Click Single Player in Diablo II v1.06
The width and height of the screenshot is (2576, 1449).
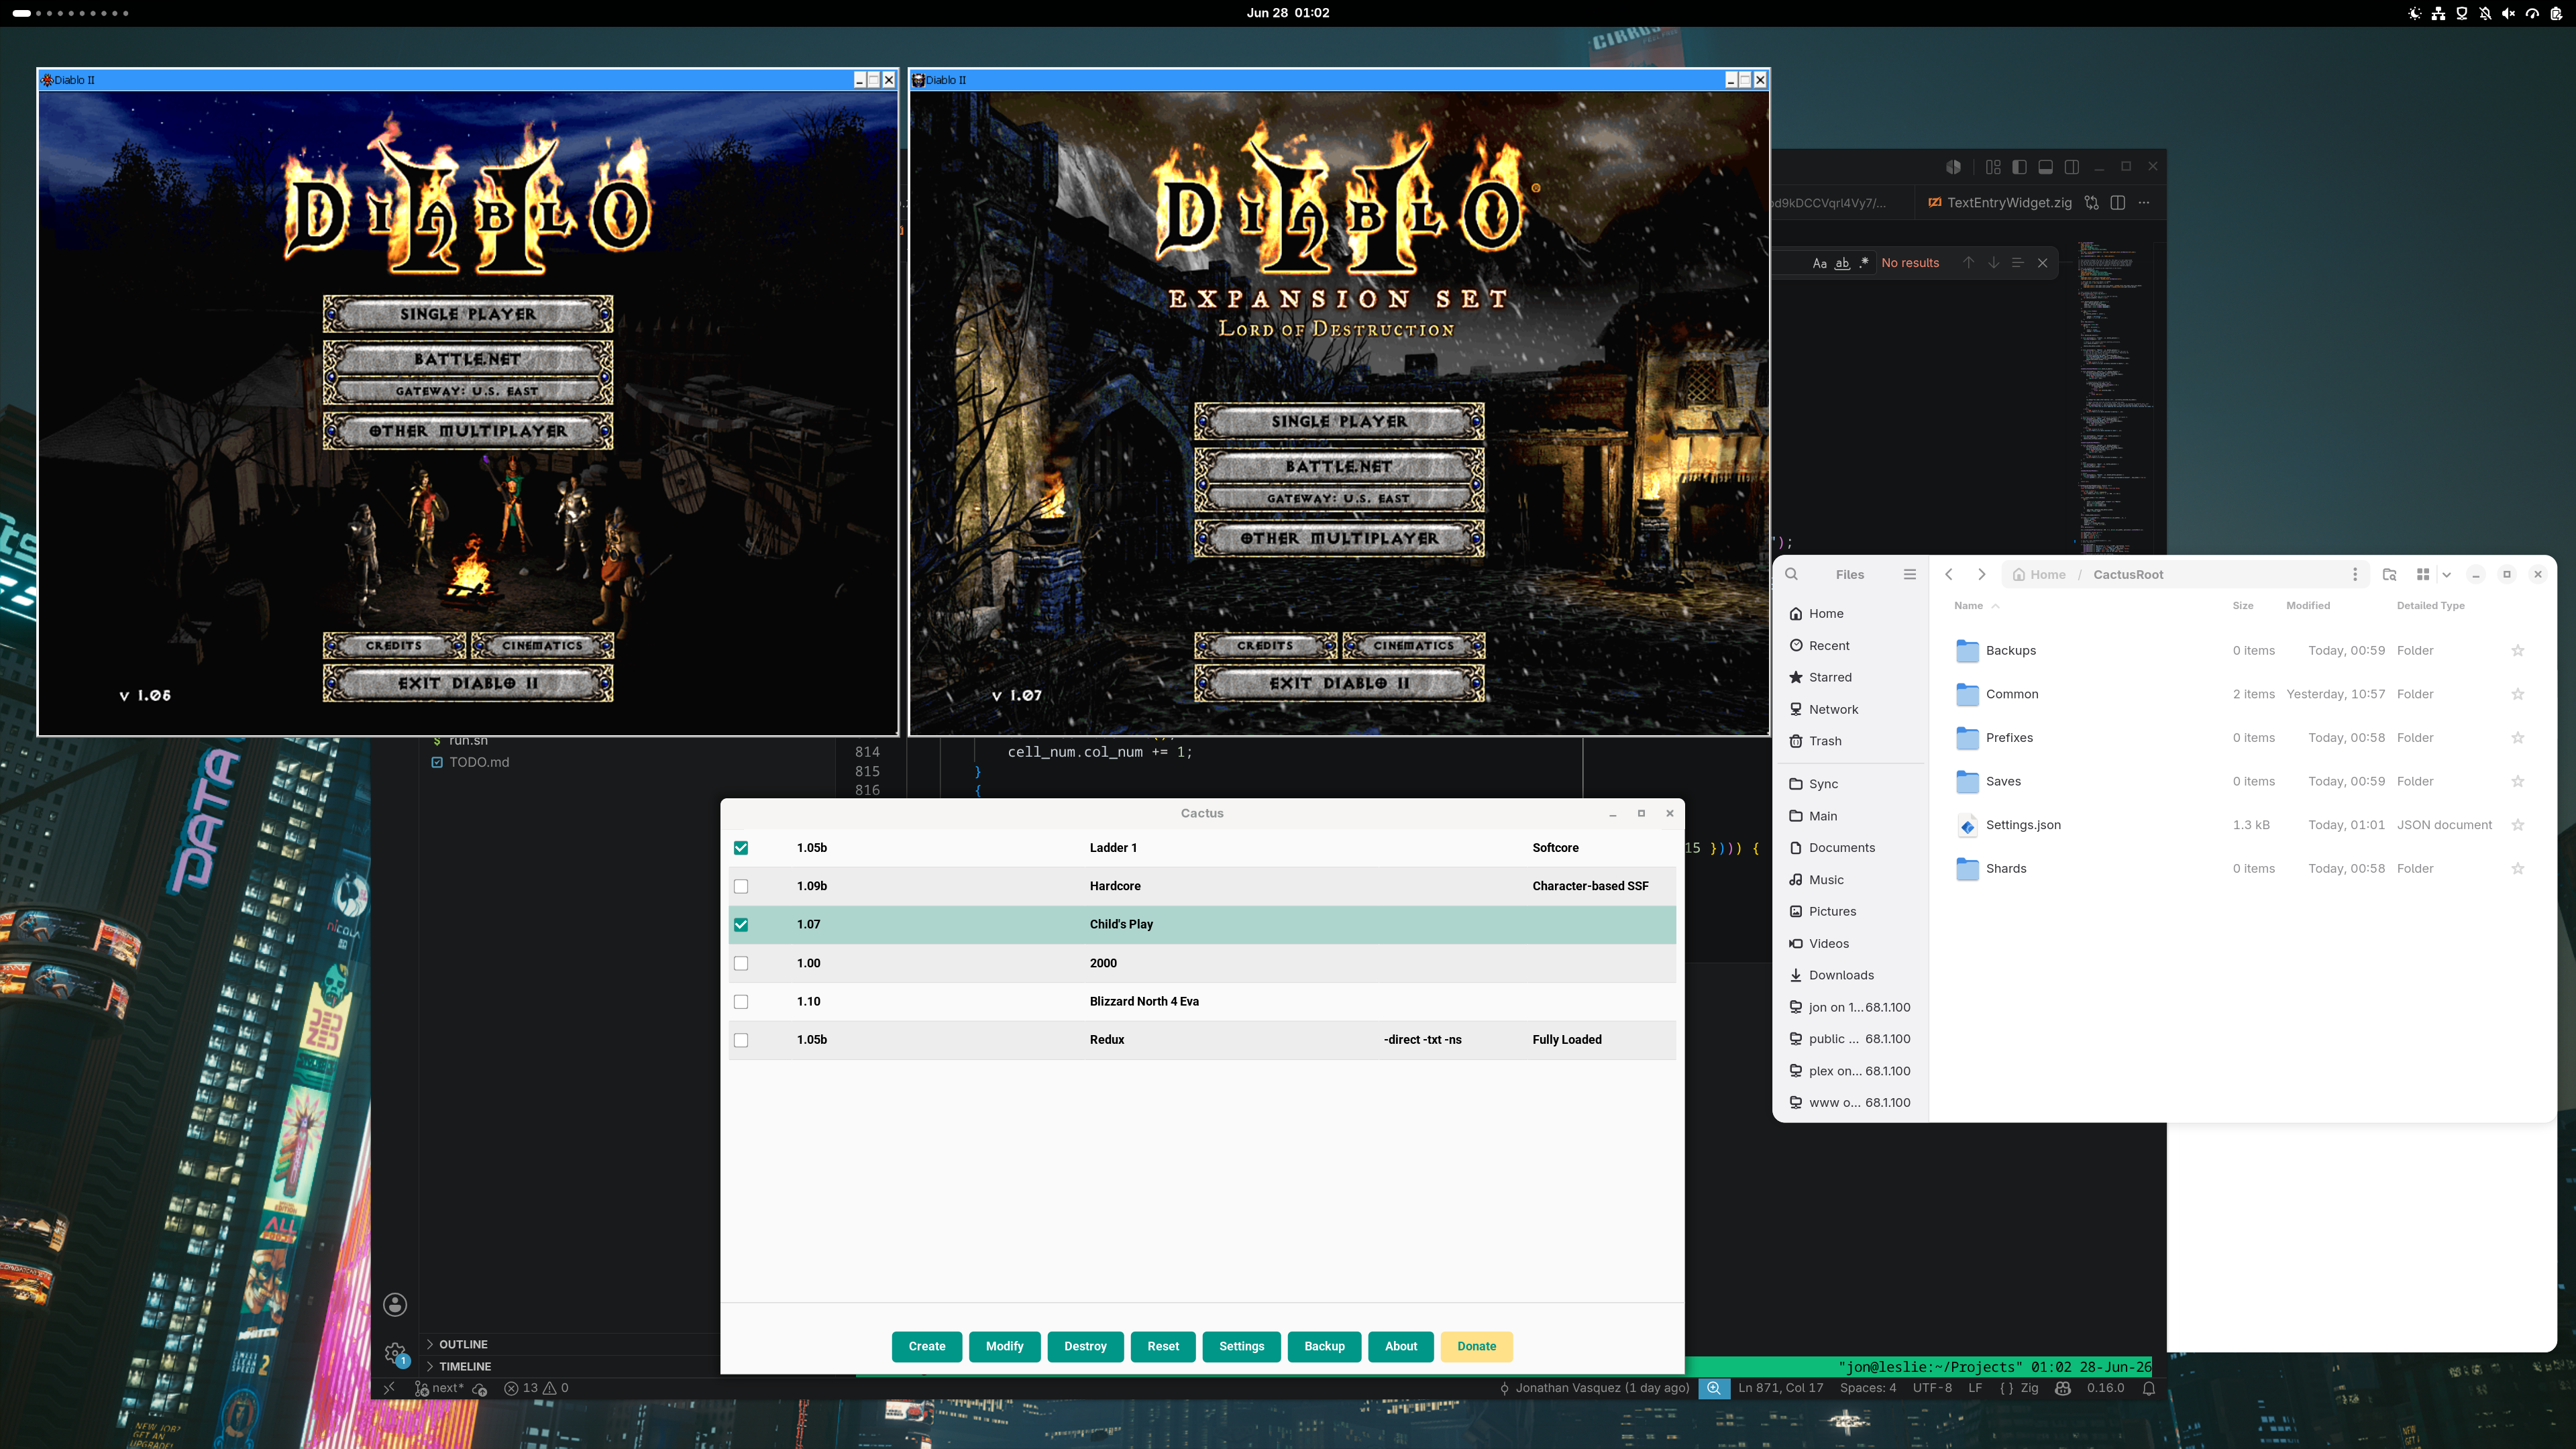pyautogui.click(x=468, y=314)
